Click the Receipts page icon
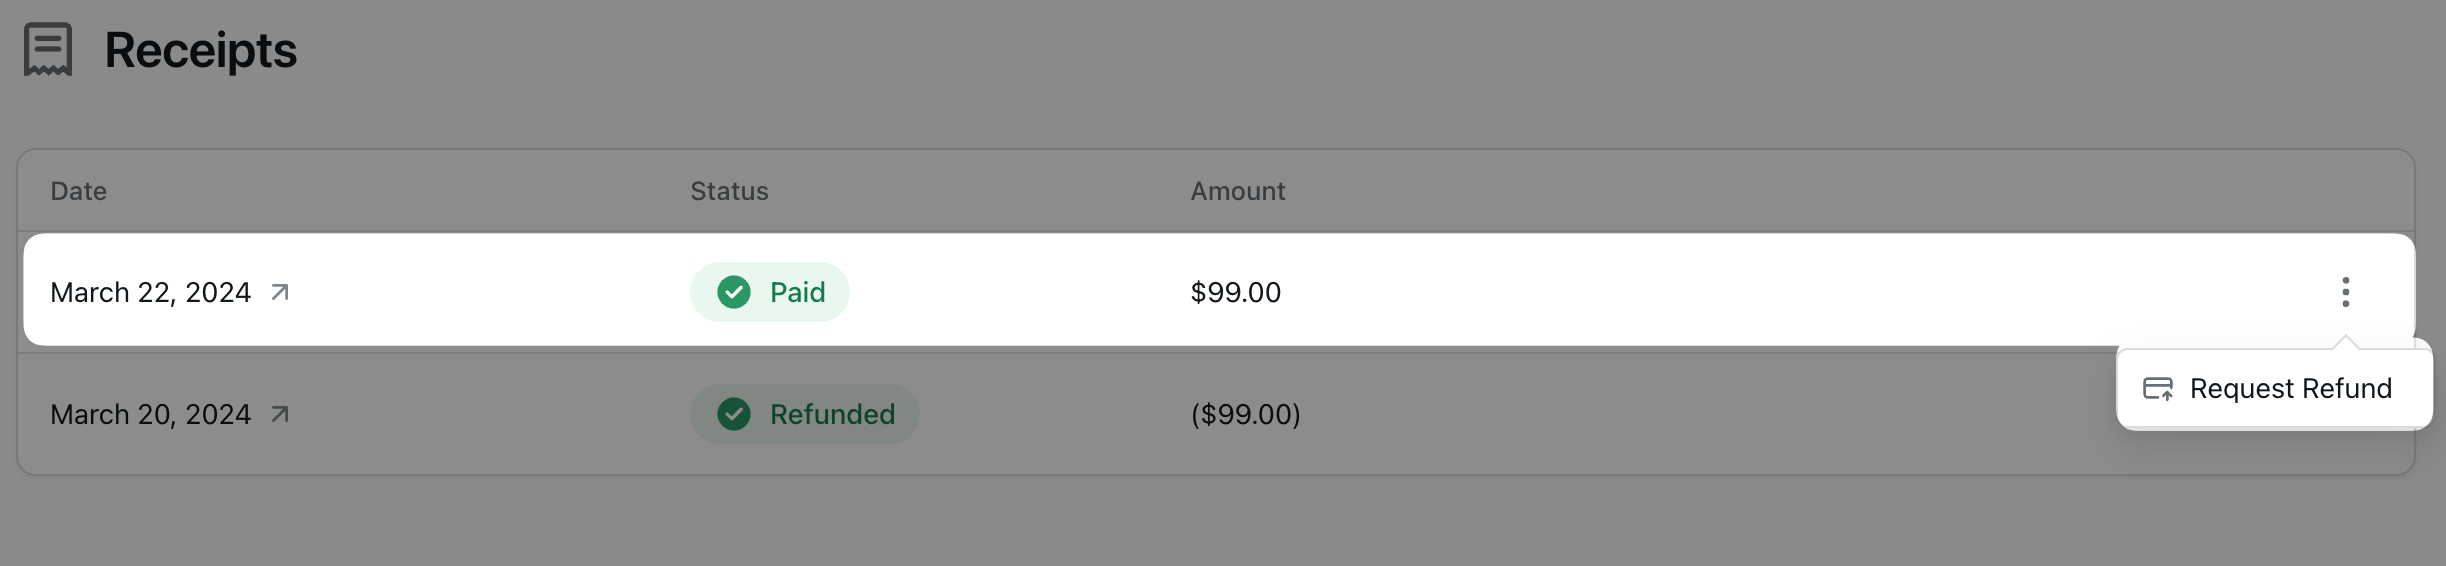Image resolution: width=2446 pixels, height=566 pixels. click(48, 49)
